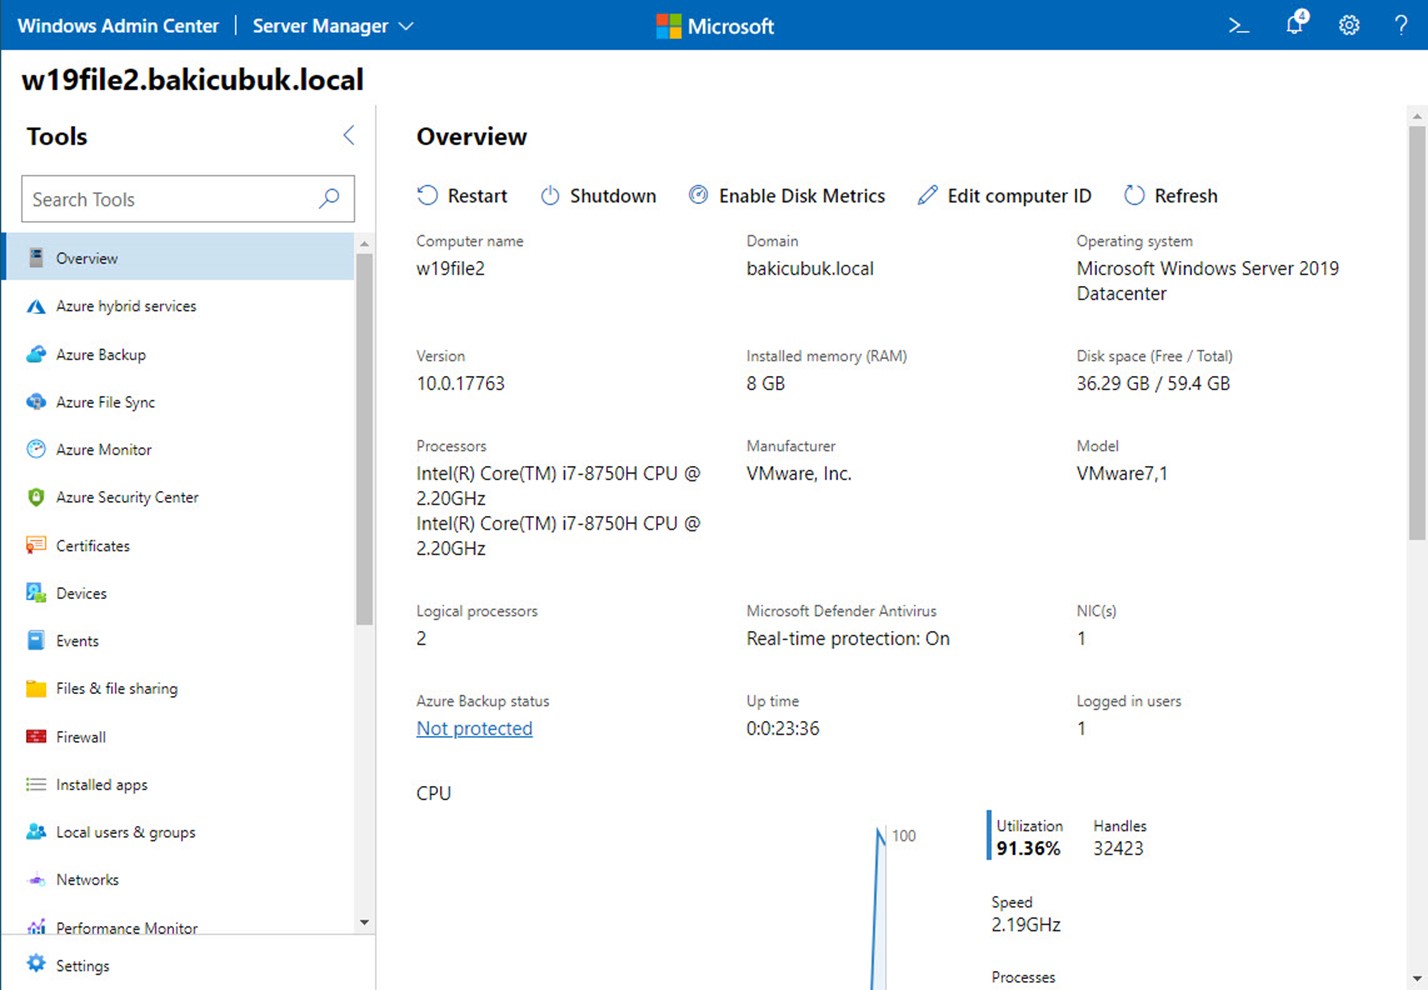Click the Tools list scrollbar thumb
This screenshot has height=990, width=1428.
364,439
